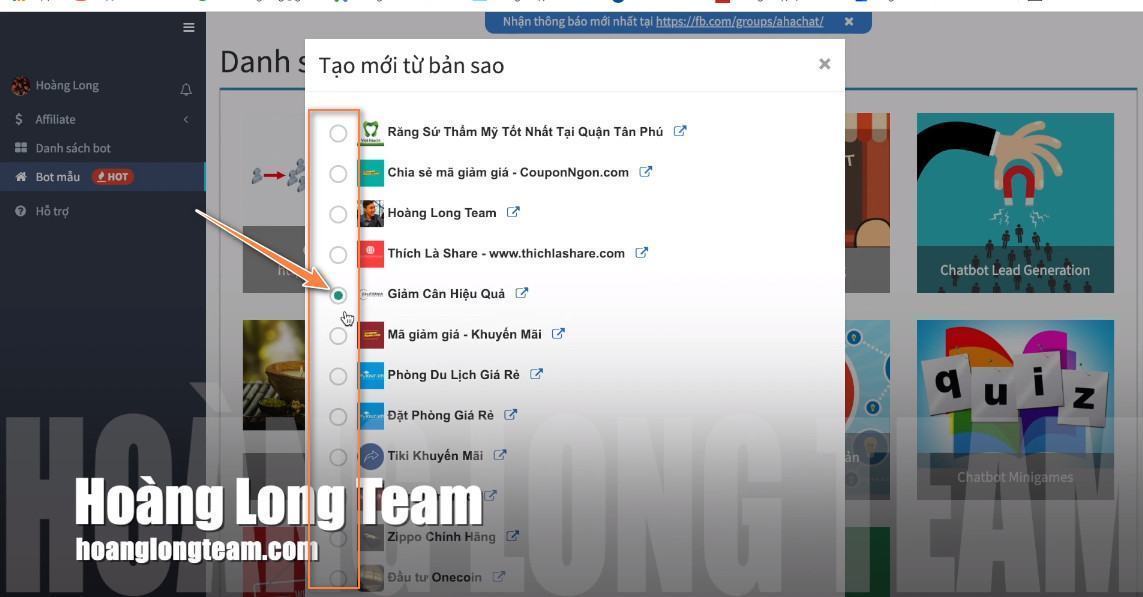Select radio for Thích Là Share
The width and height of the screenshot is (1143, 597).
(338, 254)
